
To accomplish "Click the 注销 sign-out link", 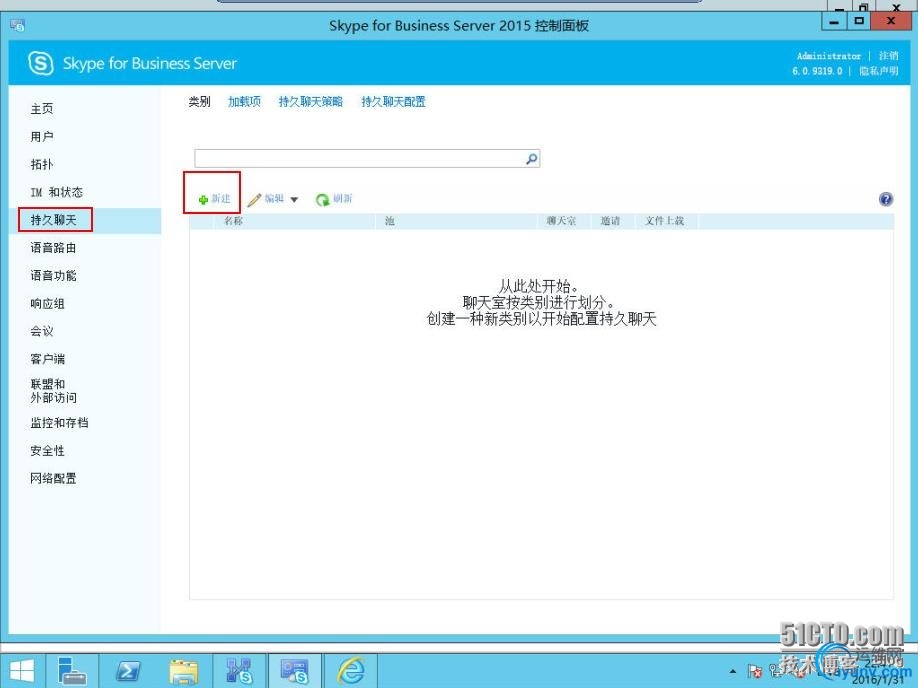I will (x=888, y=56).
